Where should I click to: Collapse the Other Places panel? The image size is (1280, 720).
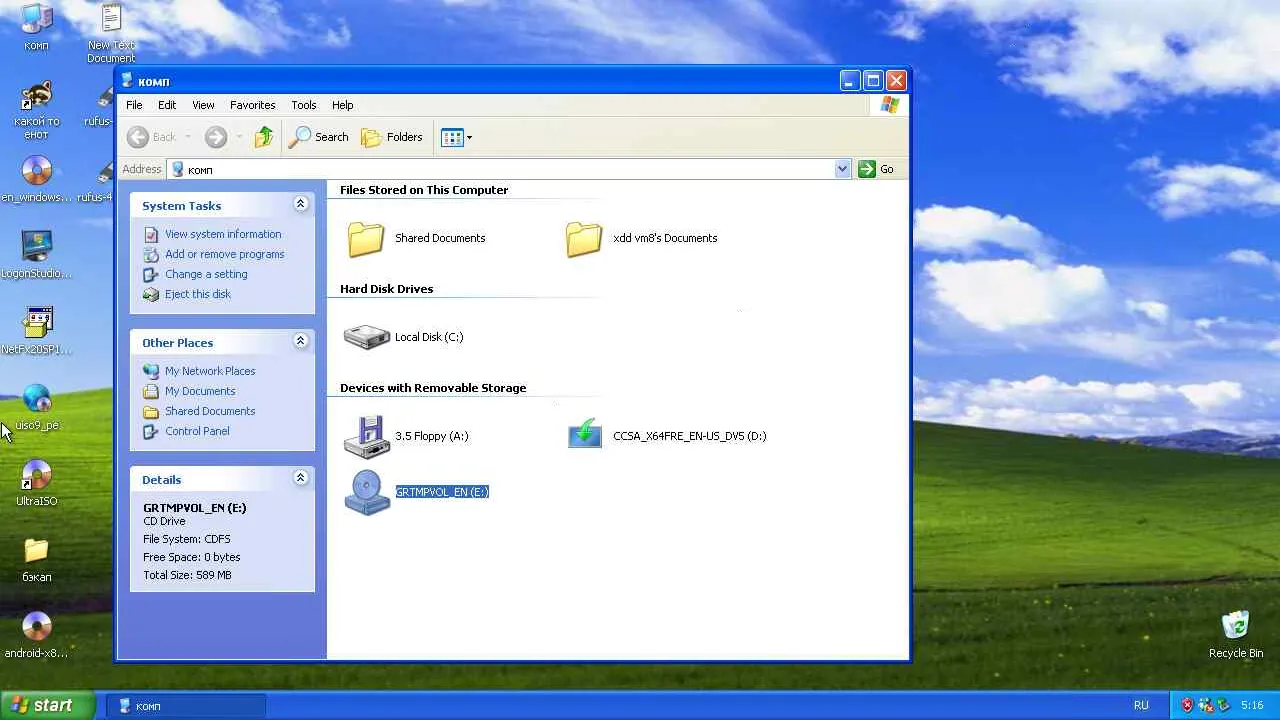coord(300,341)
